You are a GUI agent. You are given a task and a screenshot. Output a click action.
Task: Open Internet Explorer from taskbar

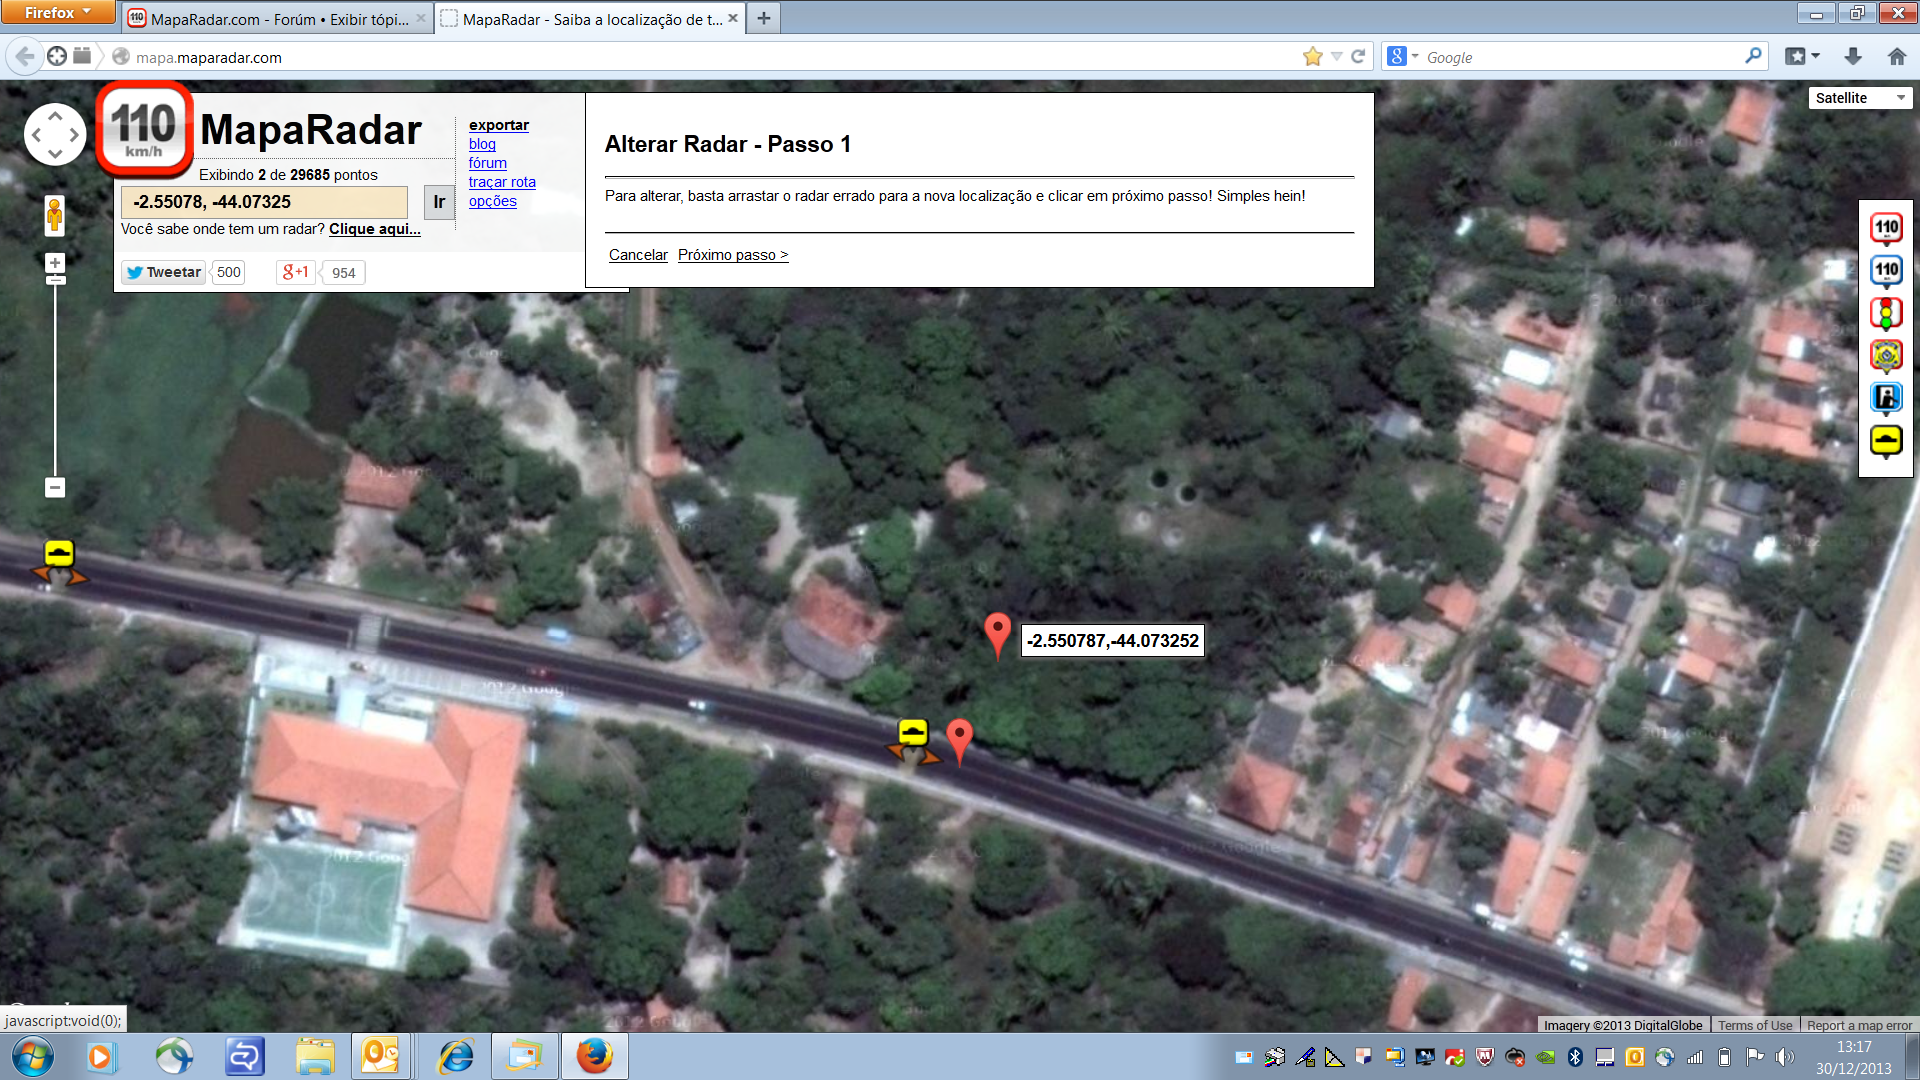pyautogui.click(x=456, y=1056)
